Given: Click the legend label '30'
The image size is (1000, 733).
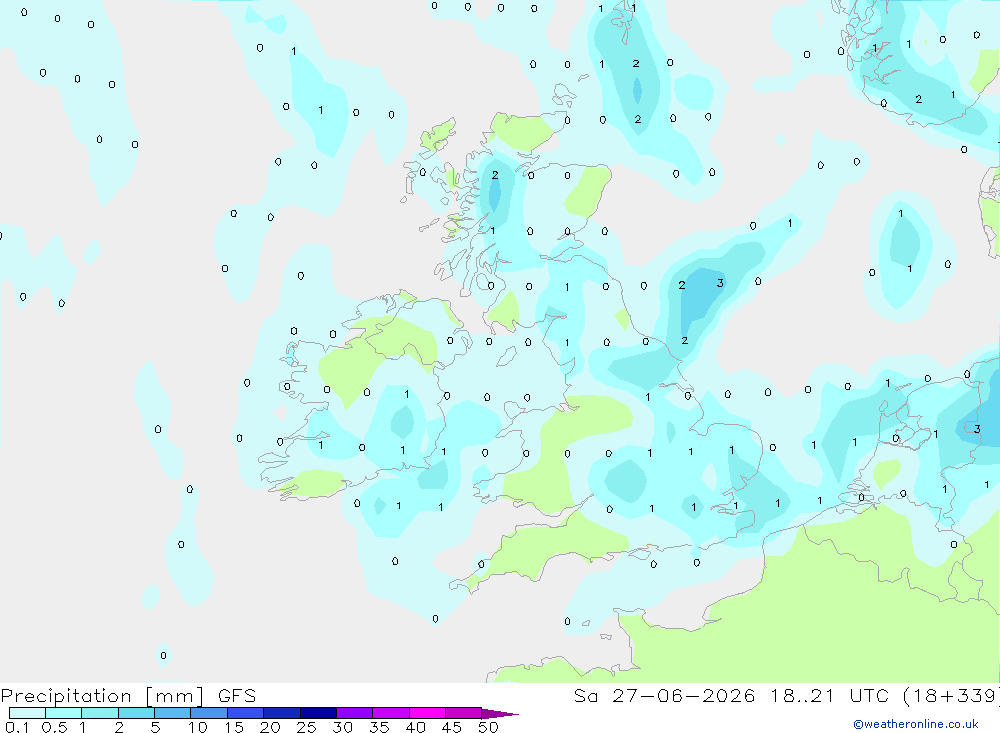Looking at the screenshot, I should pyautogui.click(x=342, y=727).
